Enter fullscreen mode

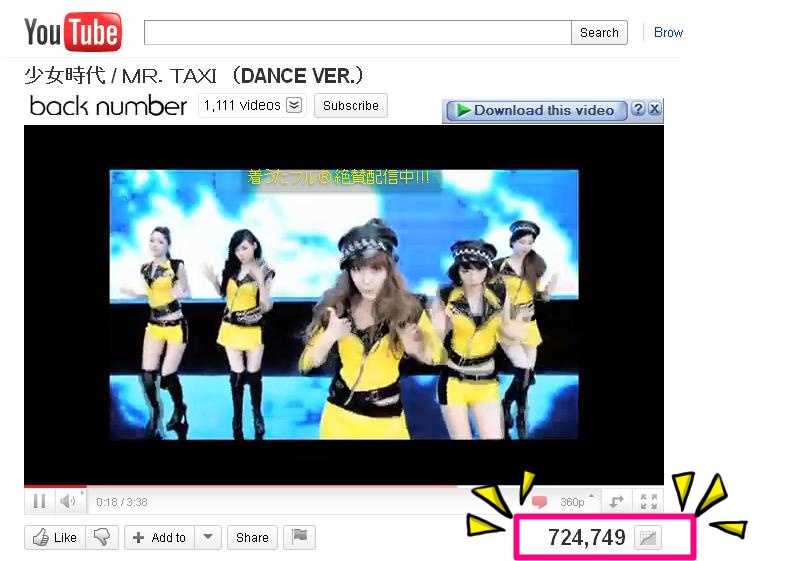(649, 502)
